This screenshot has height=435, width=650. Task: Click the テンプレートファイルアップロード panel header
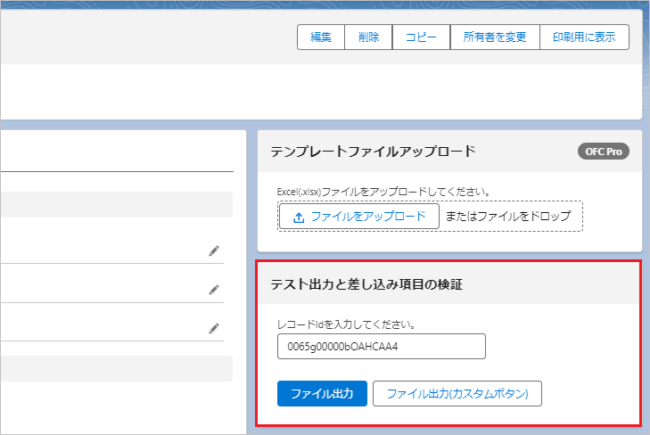(372, 152)
